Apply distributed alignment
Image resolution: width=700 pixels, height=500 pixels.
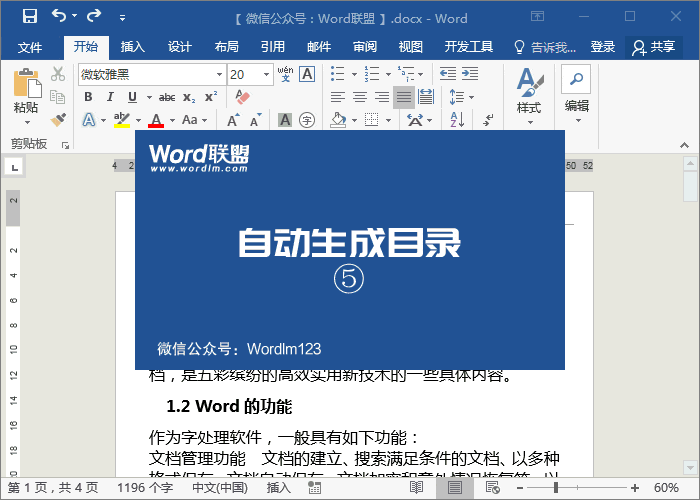(425, 97)
